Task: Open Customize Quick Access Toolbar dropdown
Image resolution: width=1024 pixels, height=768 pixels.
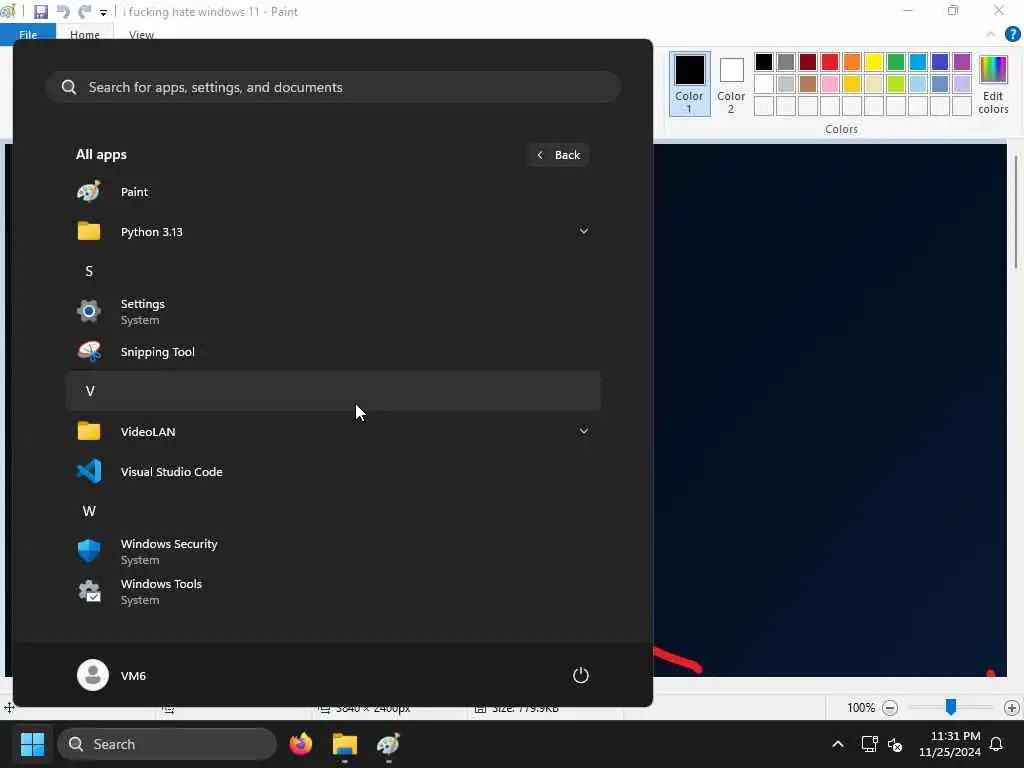Action: pos(103,12)
